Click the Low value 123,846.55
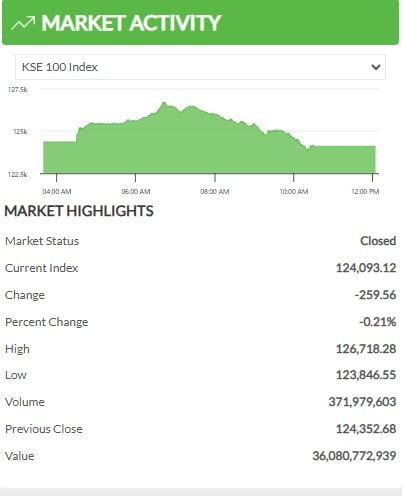402x496 pixels. [366, 375]
